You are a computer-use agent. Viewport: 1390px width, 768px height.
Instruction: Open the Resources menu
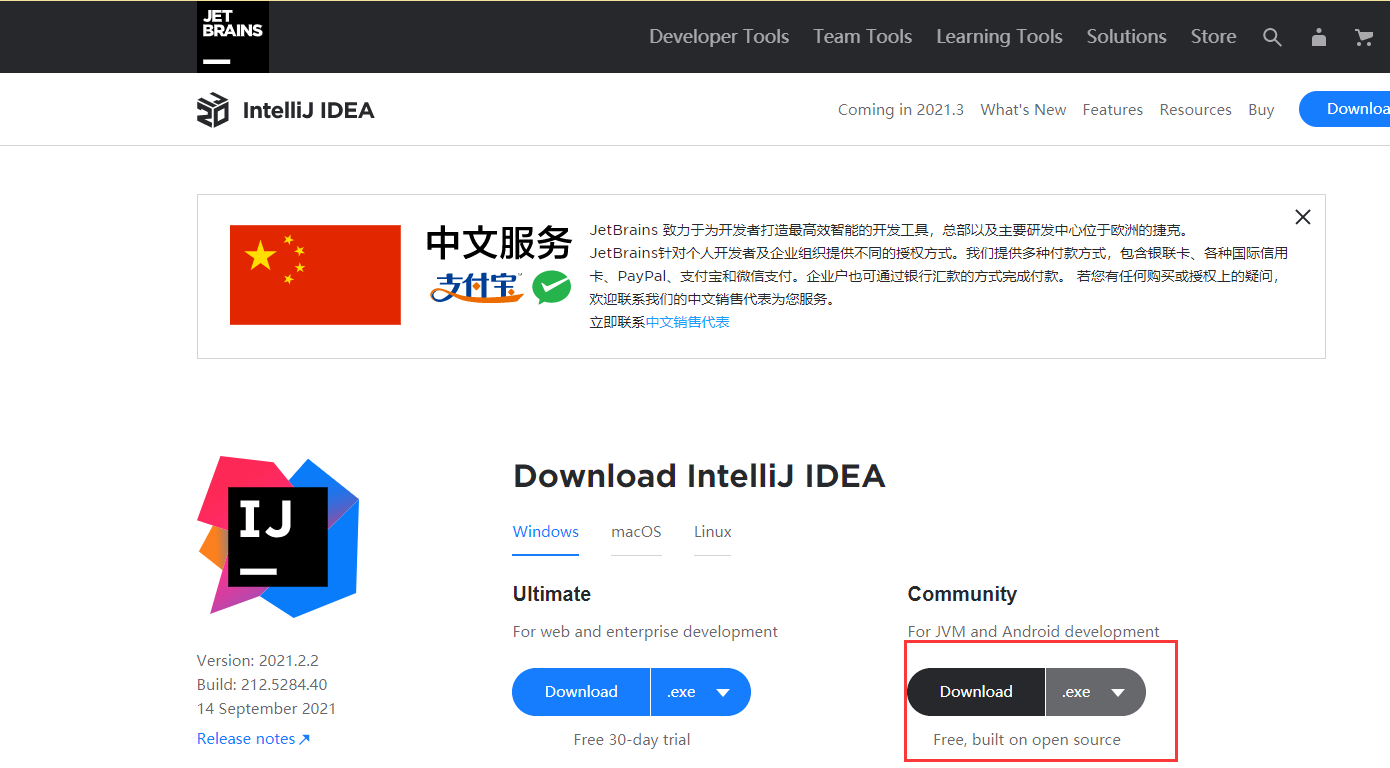(1195, 110)
